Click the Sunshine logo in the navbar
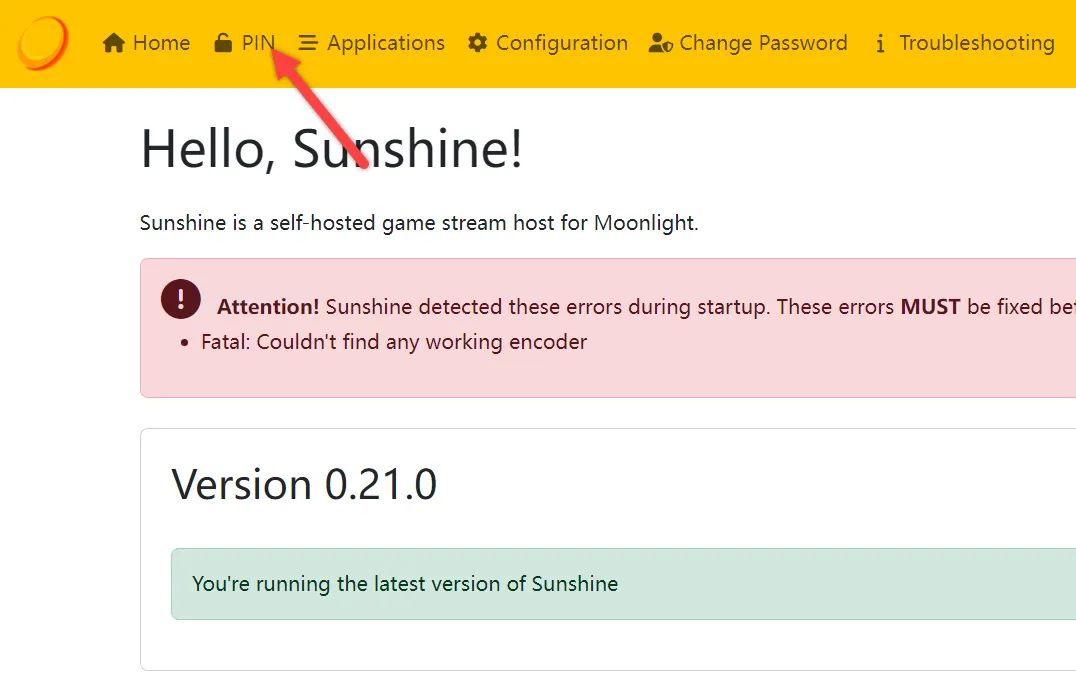The width and height of the screenshot is (1076, 687). coord(42,42)
